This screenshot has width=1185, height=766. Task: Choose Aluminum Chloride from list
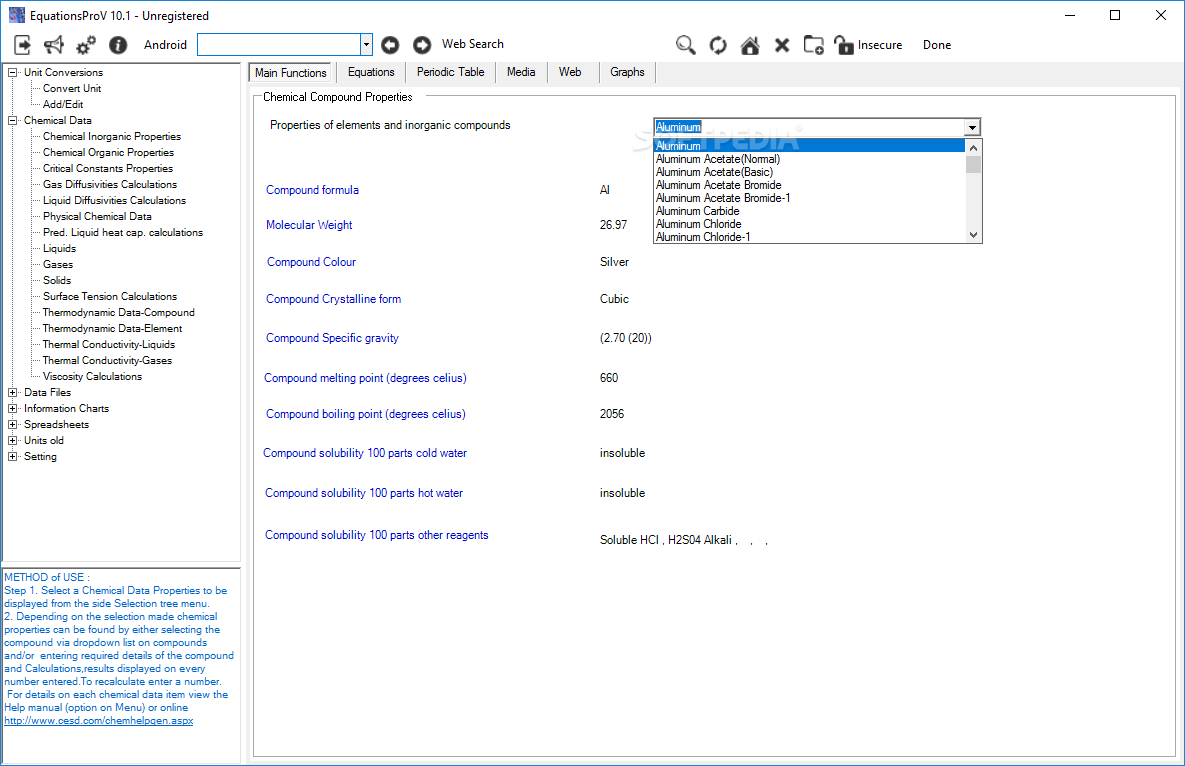(x=809, y=224)
